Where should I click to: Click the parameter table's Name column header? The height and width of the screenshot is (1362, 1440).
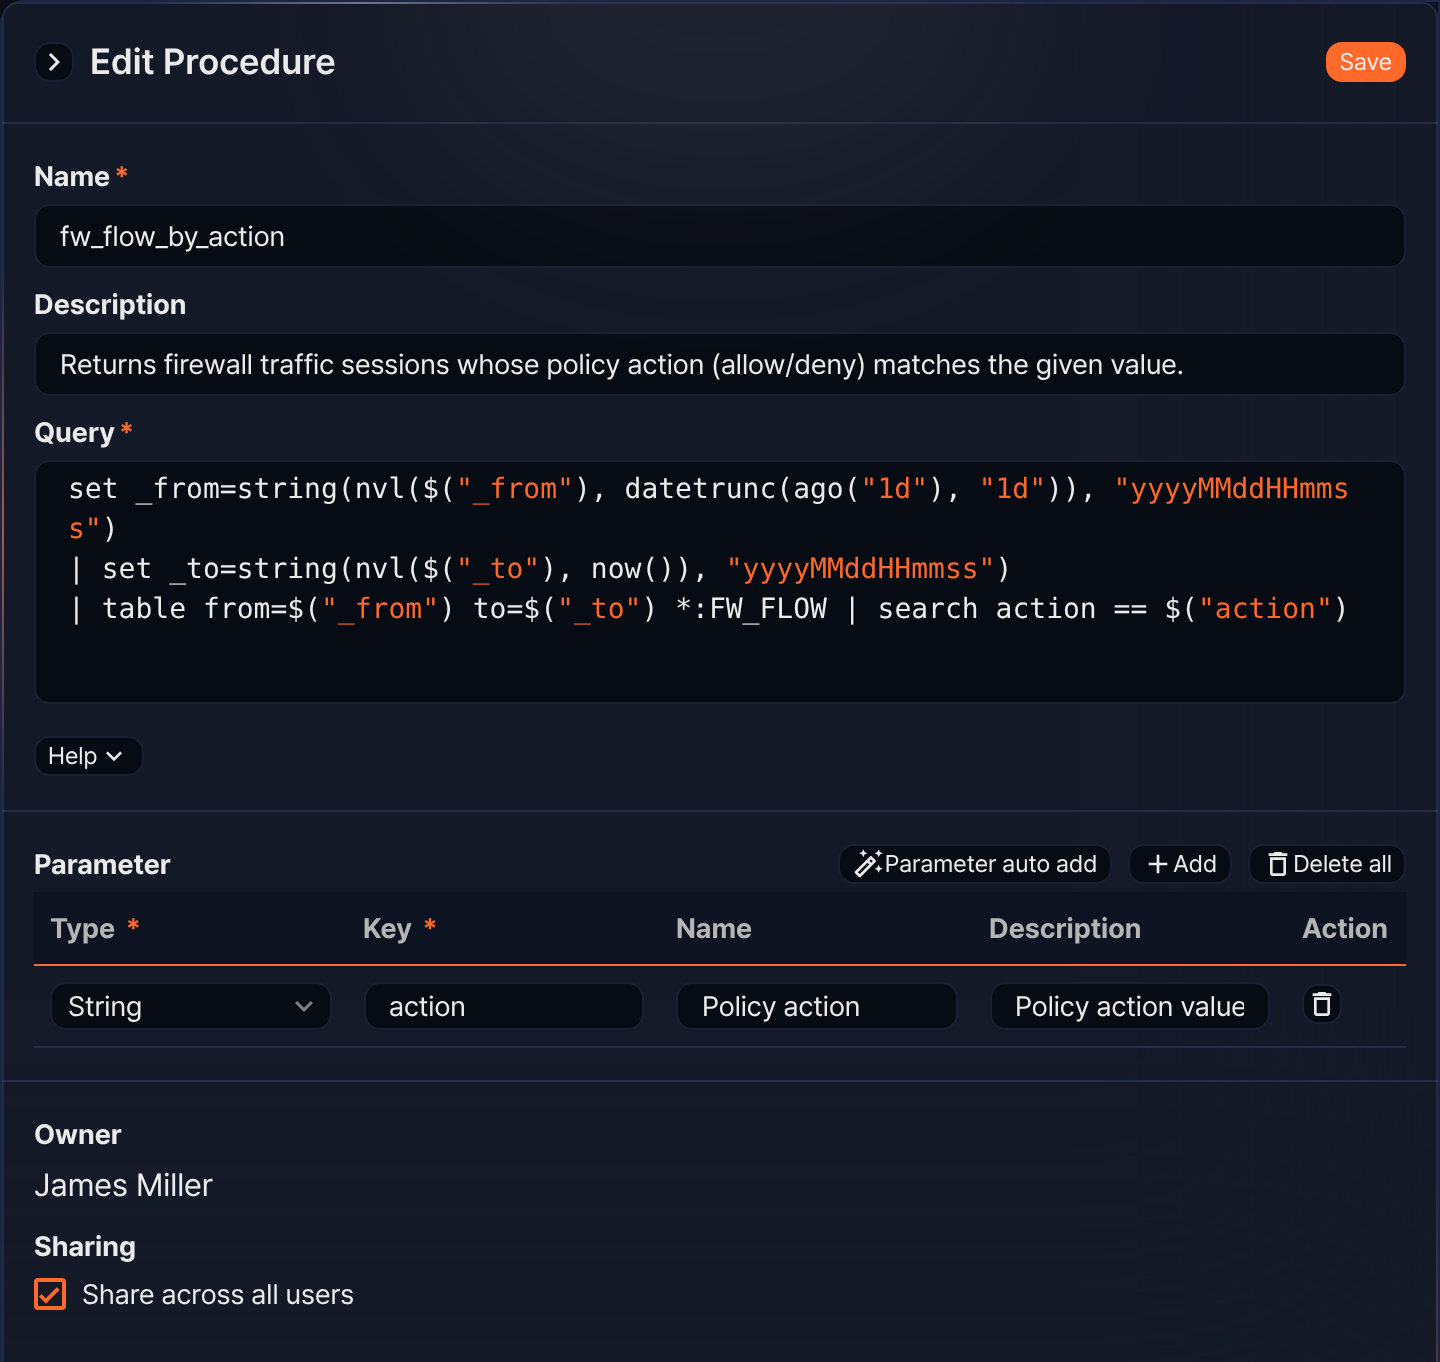pos(714,929)
